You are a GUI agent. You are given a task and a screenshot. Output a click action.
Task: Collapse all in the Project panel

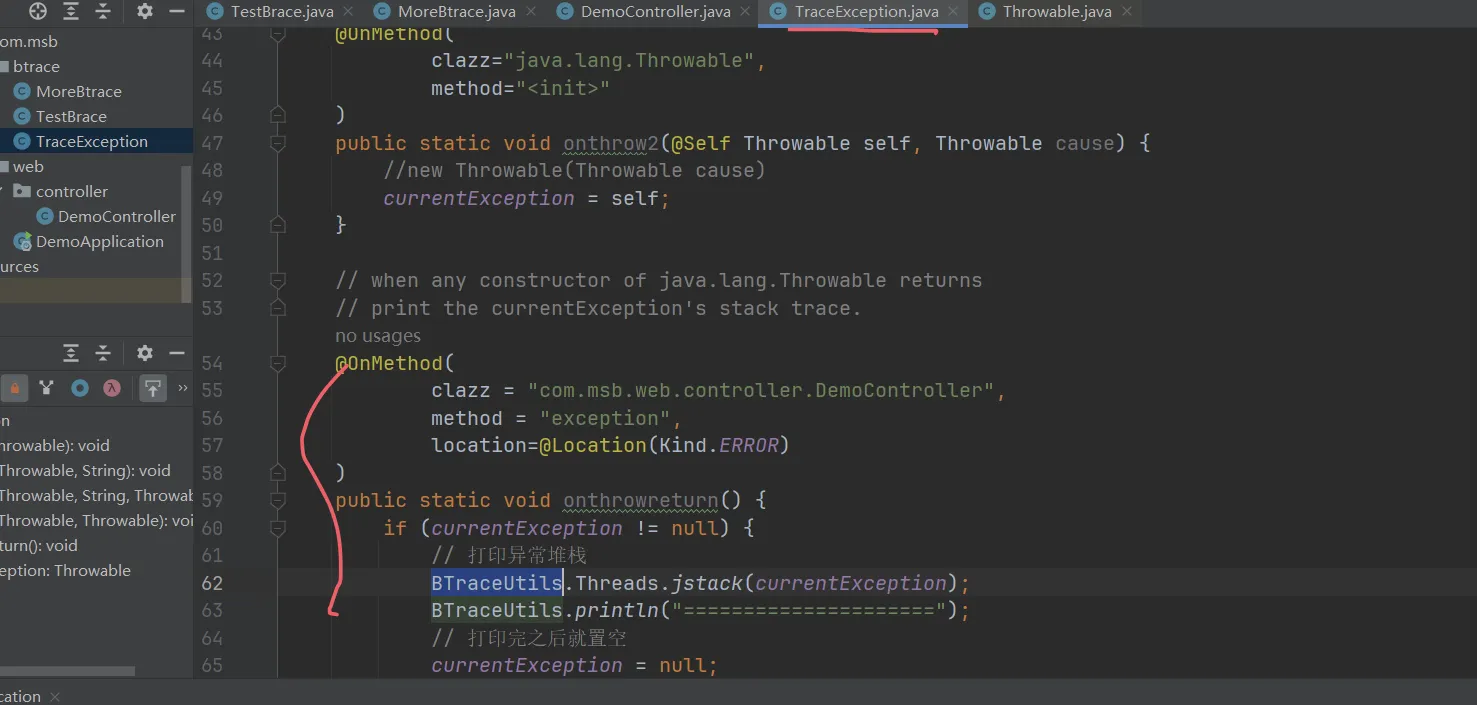coord(103,11)
